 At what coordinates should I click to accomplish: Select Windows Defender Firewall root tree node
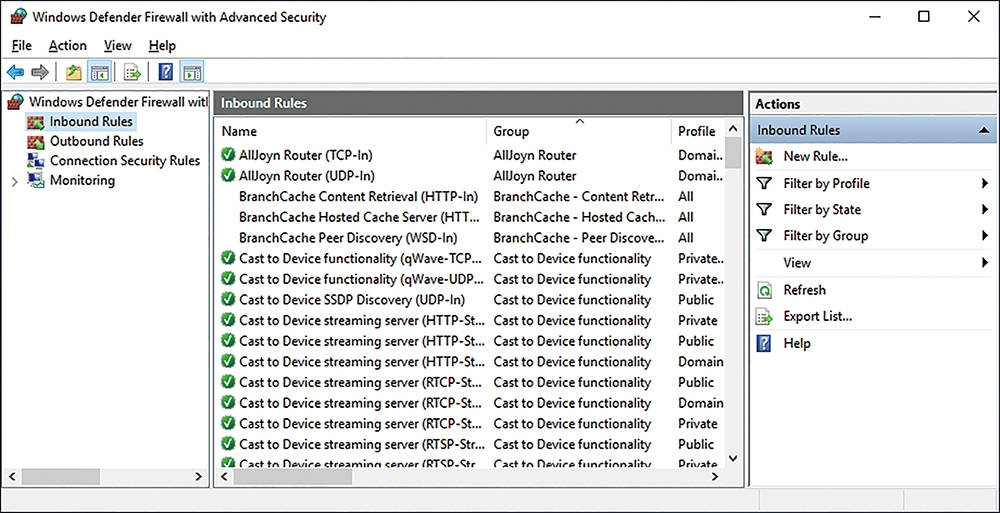click(x=118, y=101)
